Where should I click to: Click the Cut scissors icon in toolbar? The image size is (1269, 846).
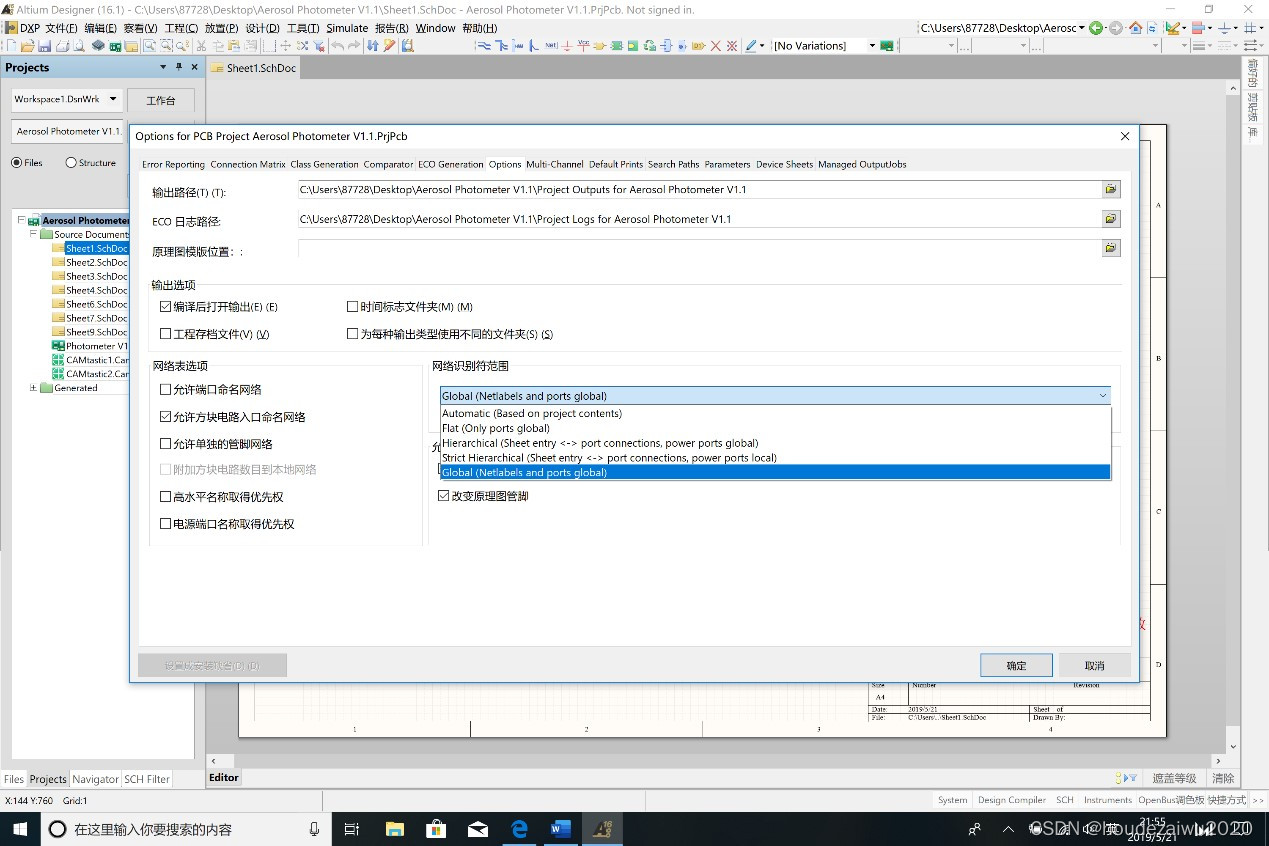coord(201,46)
